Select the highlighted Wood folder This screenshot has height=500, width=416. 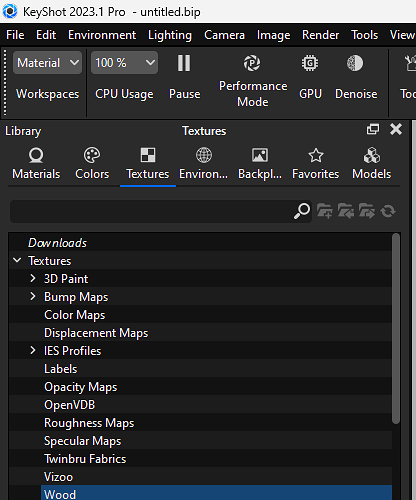pos(216,493)
